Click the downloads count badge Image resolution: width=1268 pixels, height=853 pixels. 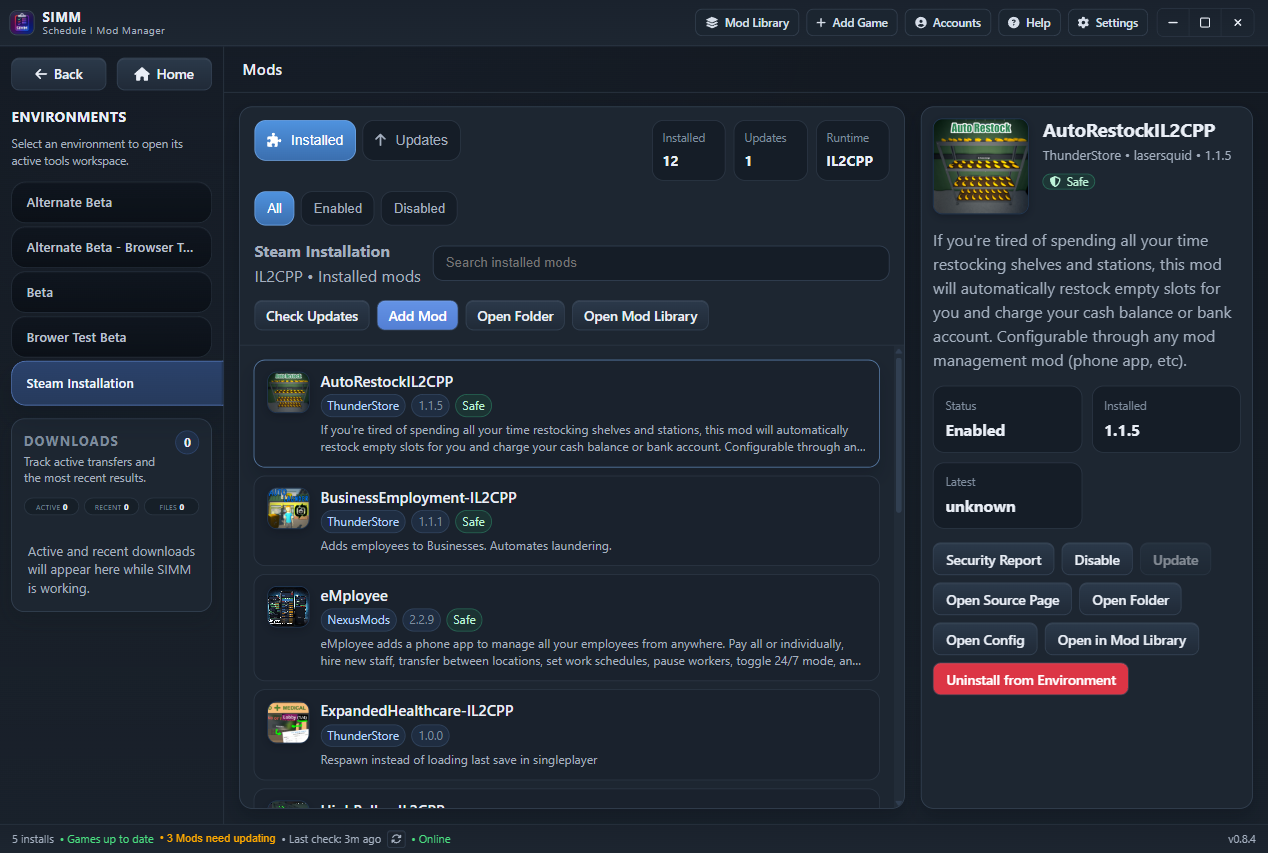[187, 443]
